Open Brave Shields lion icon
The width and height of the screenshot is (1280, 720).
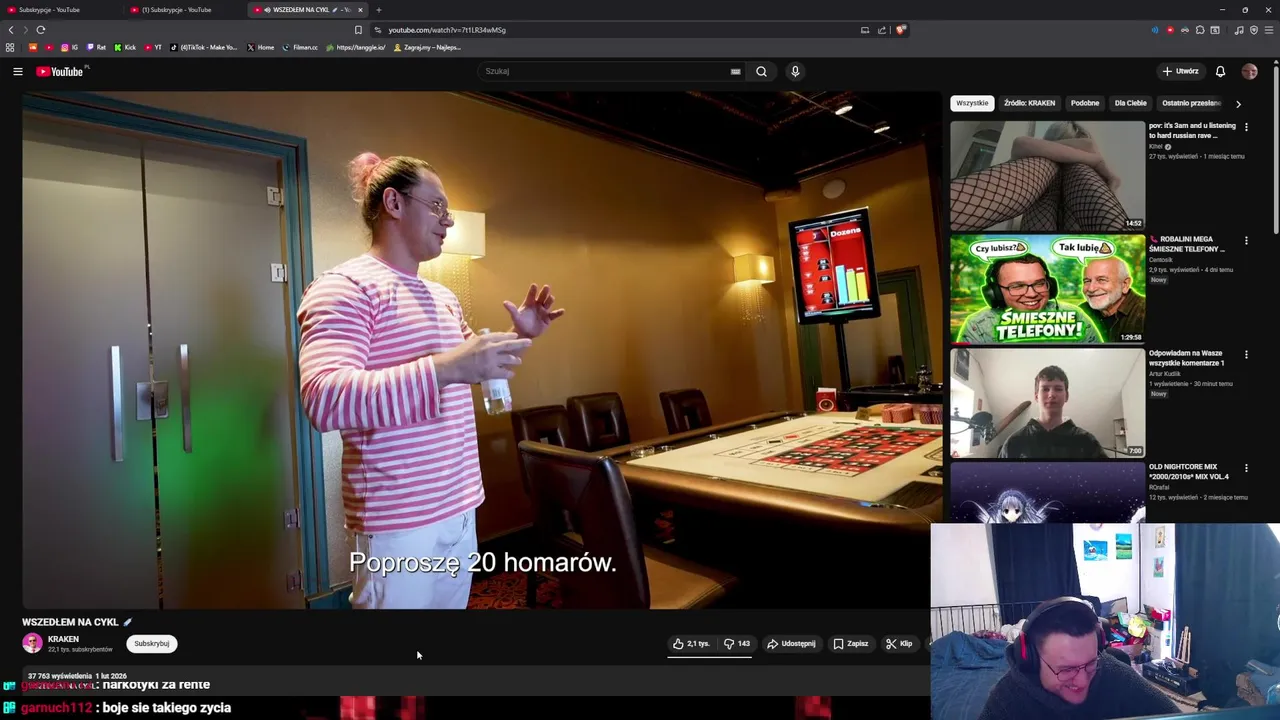[x=900, y=30]
